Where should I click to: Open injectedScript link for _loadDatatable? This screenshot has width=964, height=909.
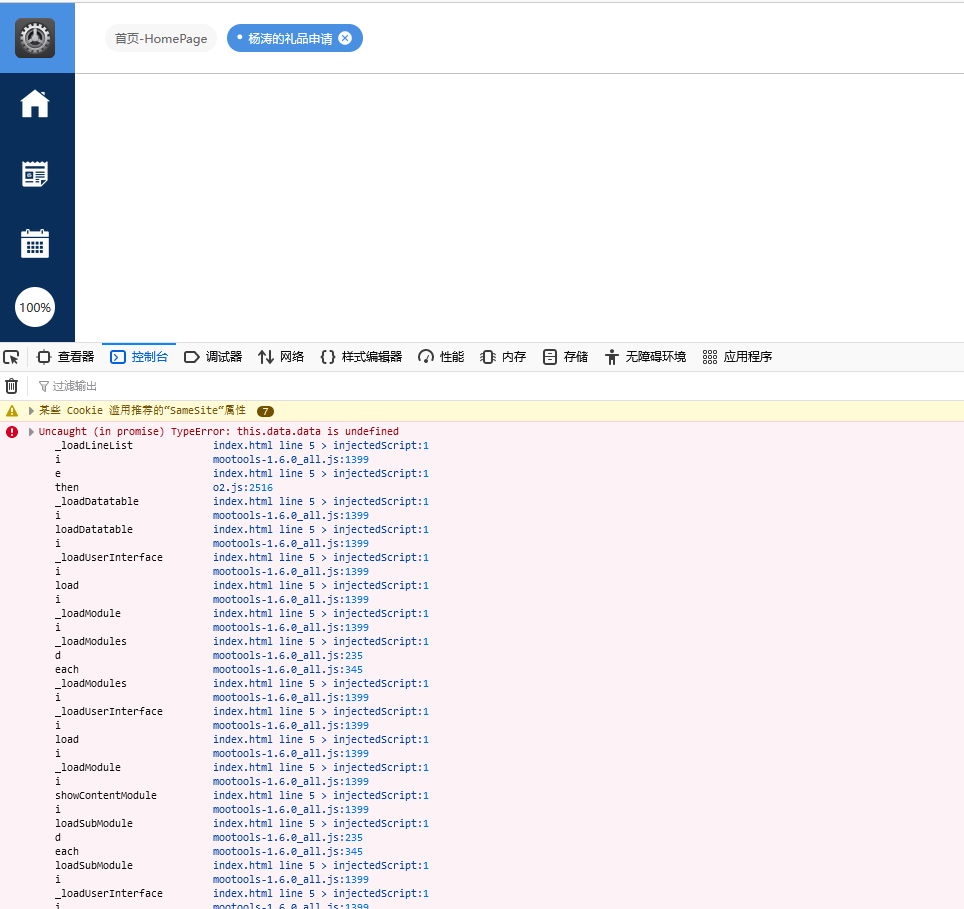(x=321, y=502)
